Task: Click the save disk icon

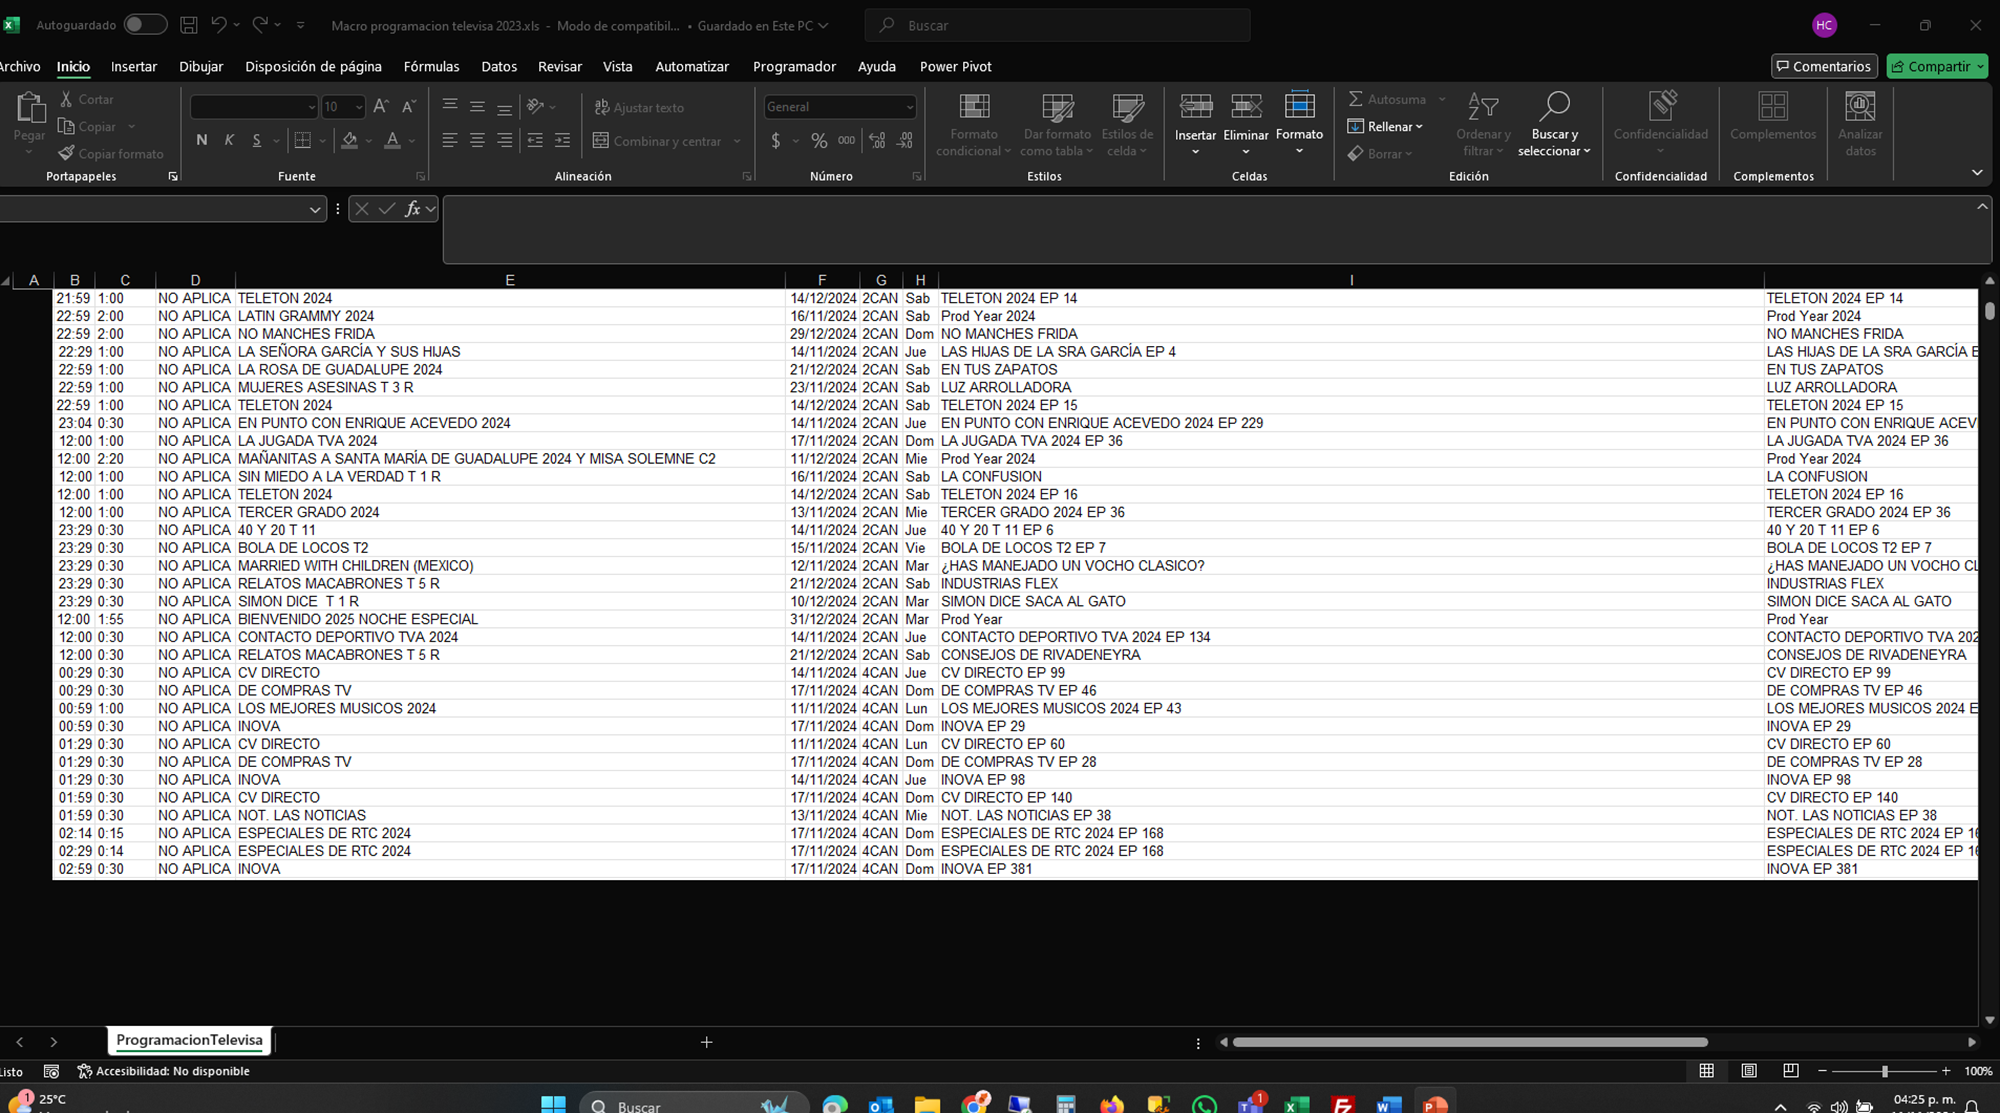Action: pos(189,25)
